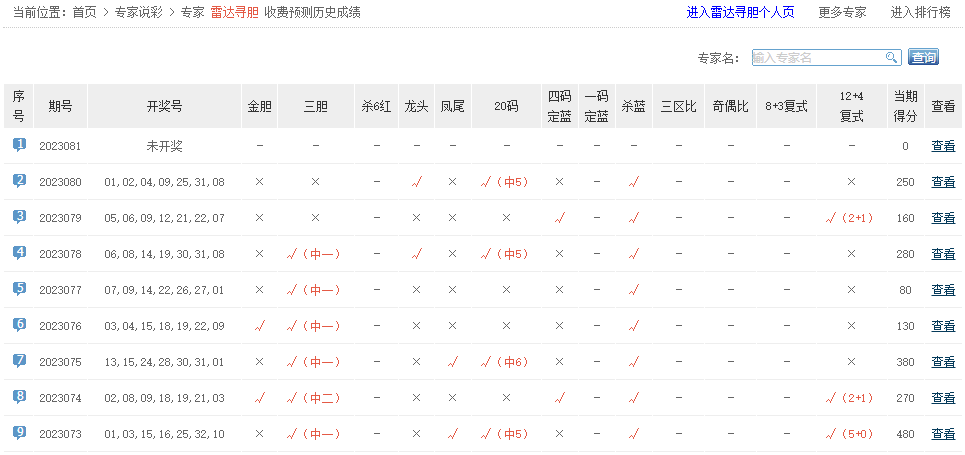Click the number 1 row badge icon
Image resolution: width=965 pixels, height=455 pixels.
click(19, 145)
